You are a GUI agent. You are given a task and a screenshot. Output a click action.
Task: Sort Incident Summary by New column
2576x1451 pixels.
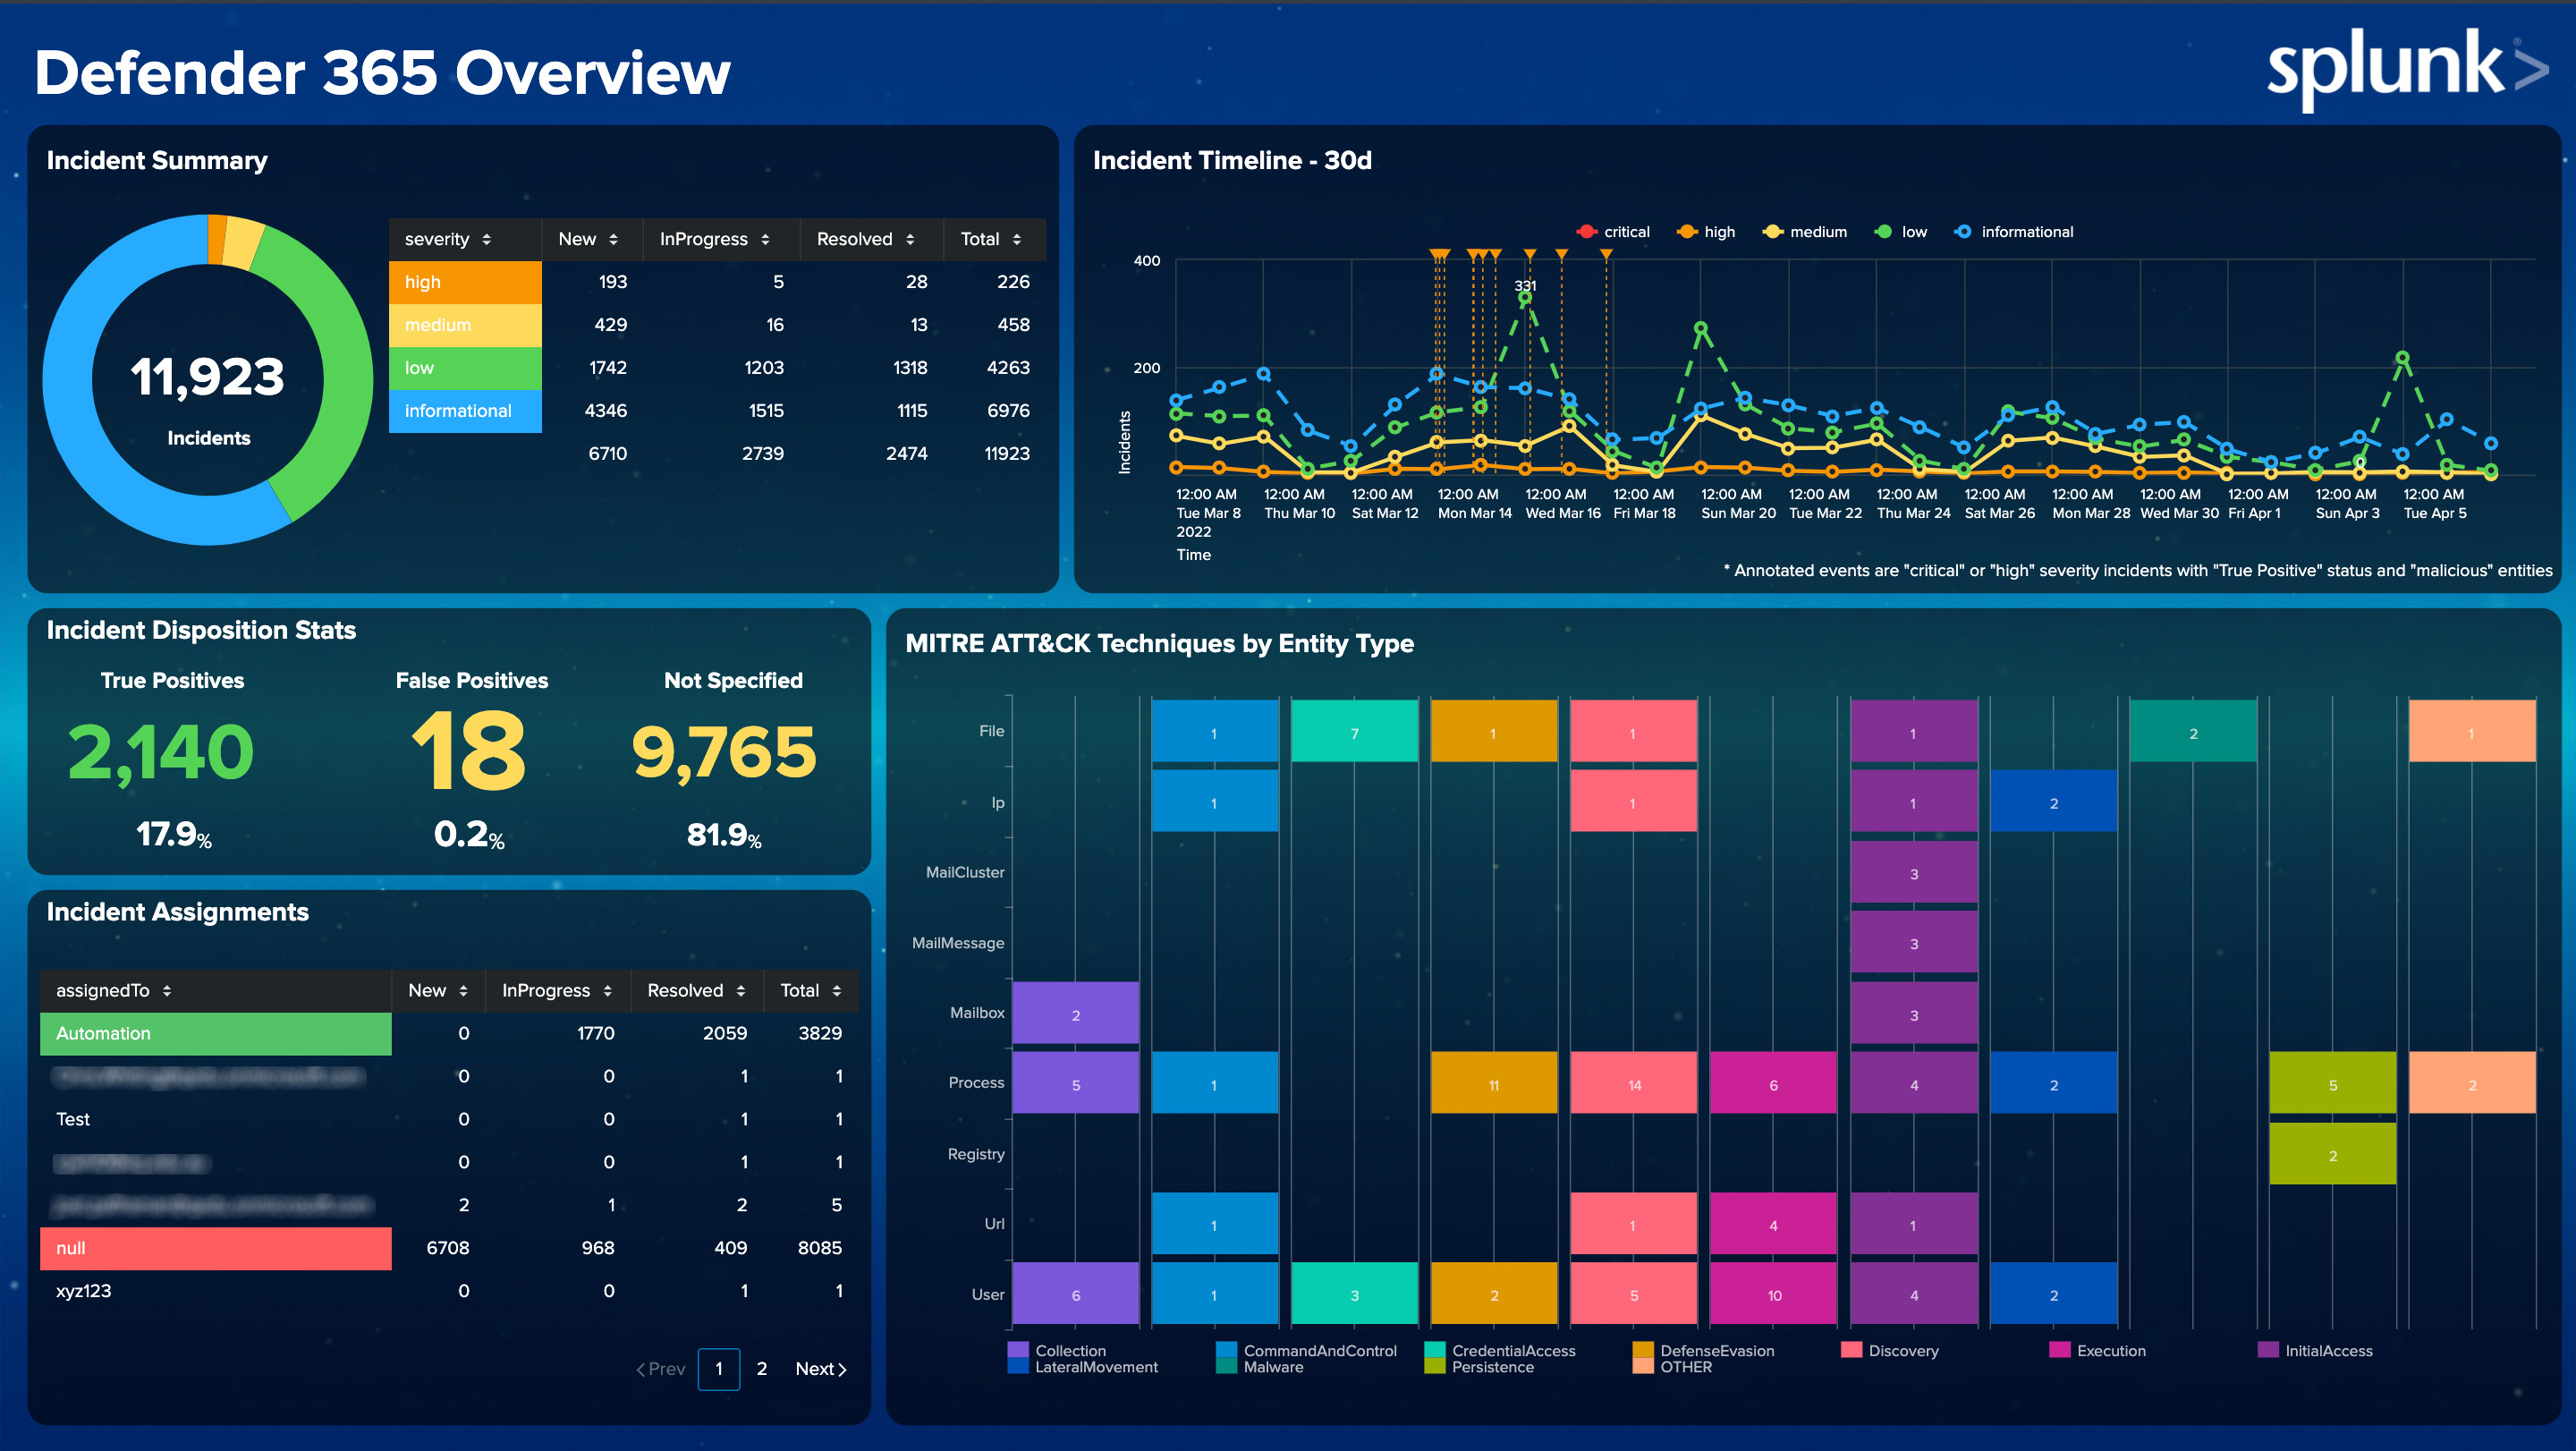click(591, 239)
